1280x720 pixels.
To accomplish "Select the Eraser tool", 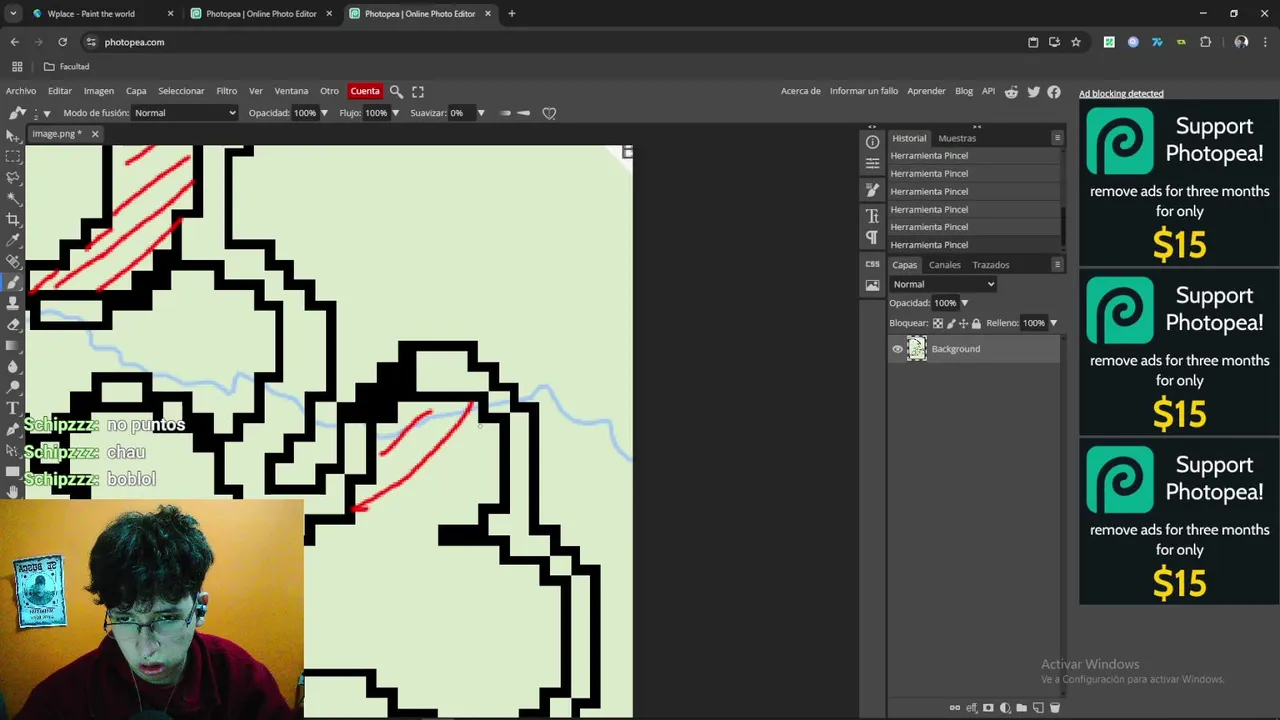I will click(x=12, y=324).
